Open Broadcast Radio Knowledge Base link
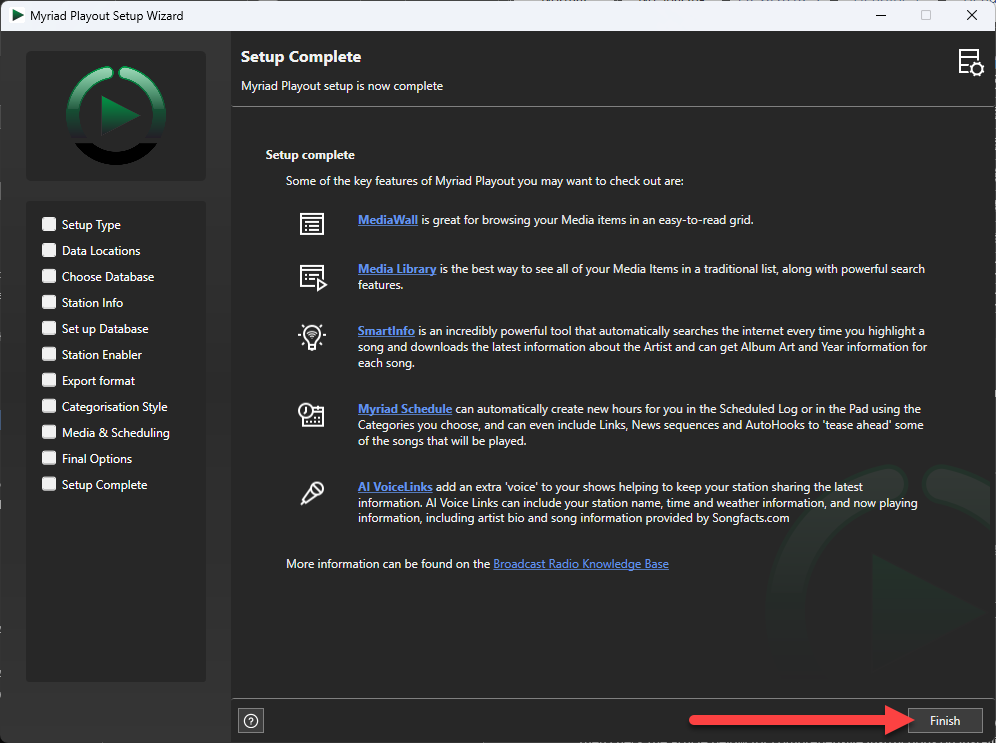The image size is (996, 743). [581, 564]
